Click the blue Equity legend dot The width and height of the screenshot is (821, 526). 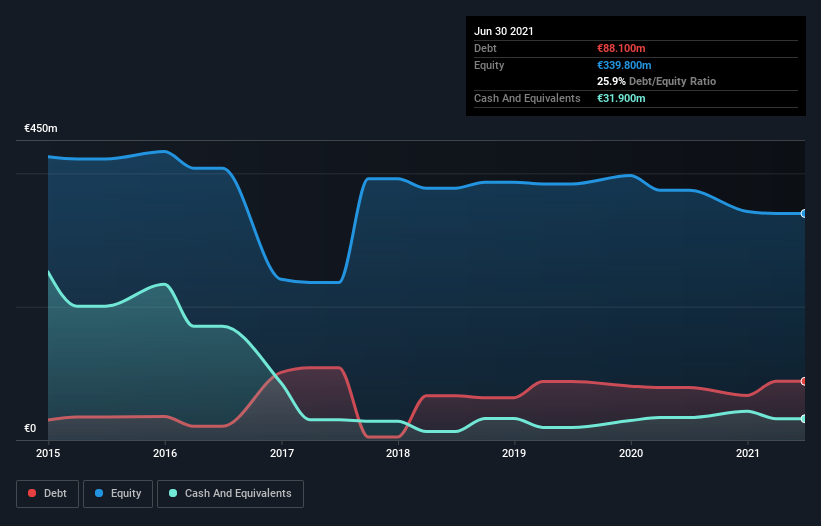tap(99, 493)
